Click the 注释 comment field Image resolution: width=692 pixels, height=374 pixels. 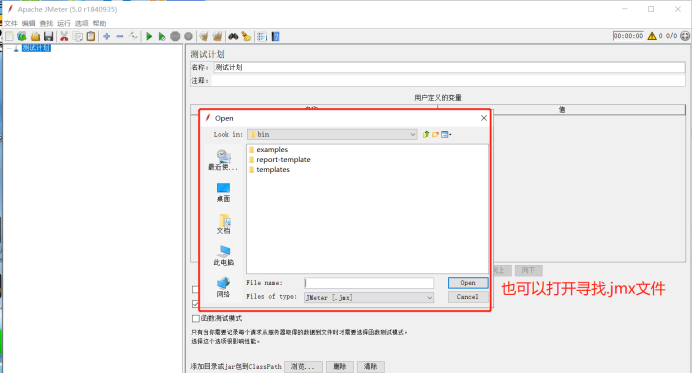448,81
